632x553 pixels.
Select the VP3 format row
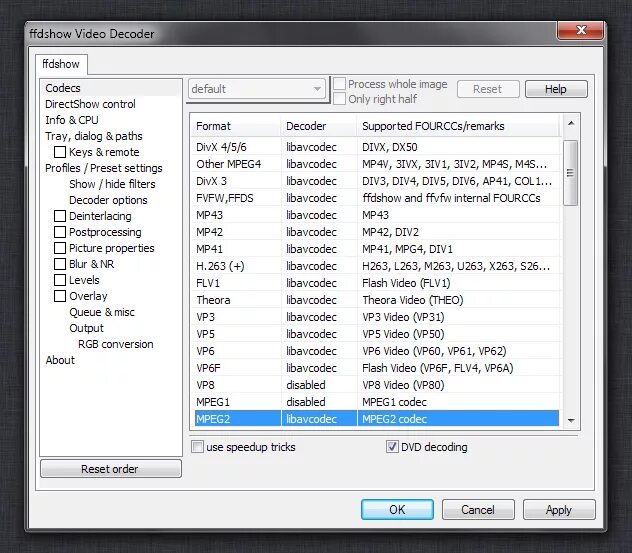tap(376, 317)
